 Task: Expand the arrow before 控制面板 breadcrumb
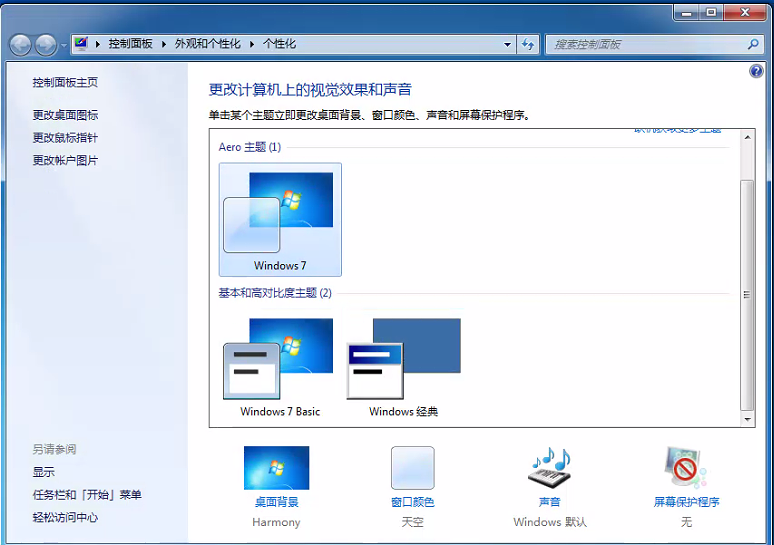pos(98,44)
